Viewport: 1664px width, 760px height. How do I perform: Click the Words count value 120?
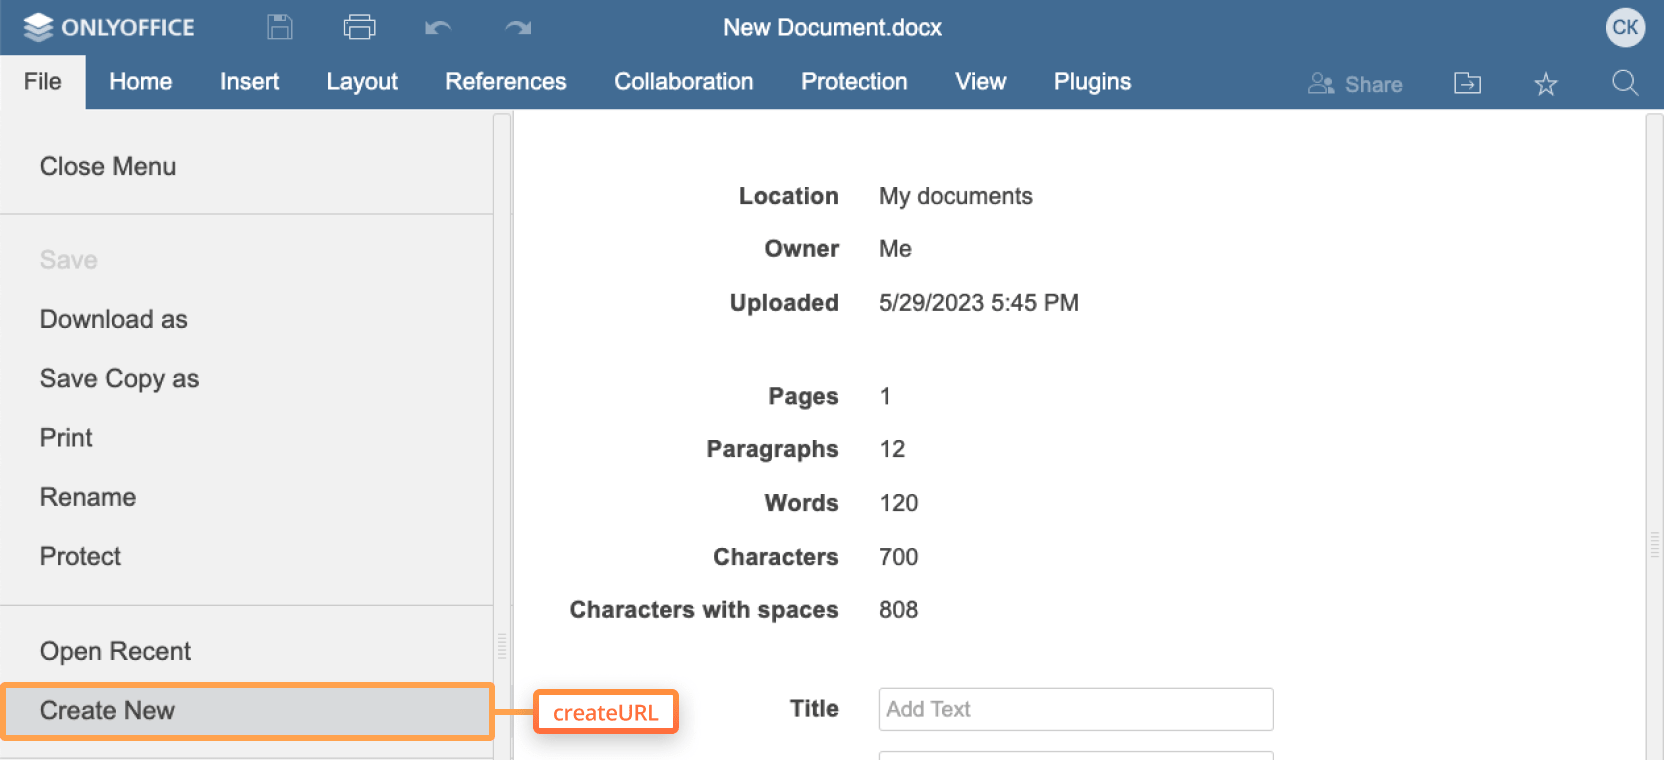[x=899, y=503]
